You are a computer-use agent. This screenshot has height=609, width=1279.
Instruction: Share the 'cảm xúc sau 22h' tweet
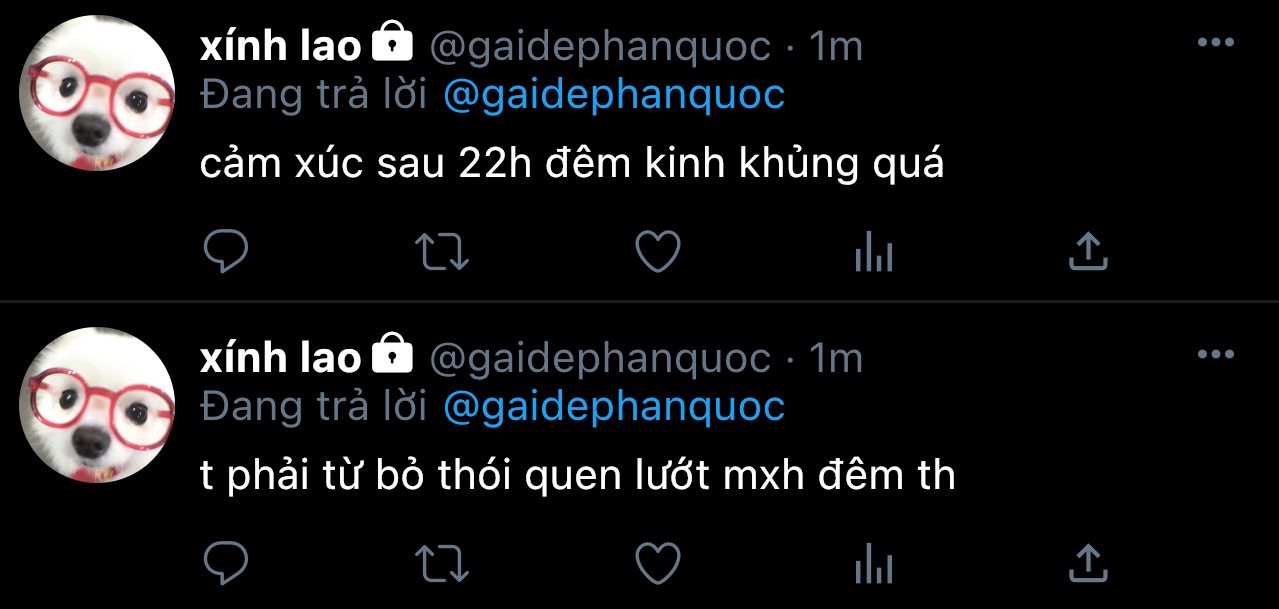coord(1088,252)
